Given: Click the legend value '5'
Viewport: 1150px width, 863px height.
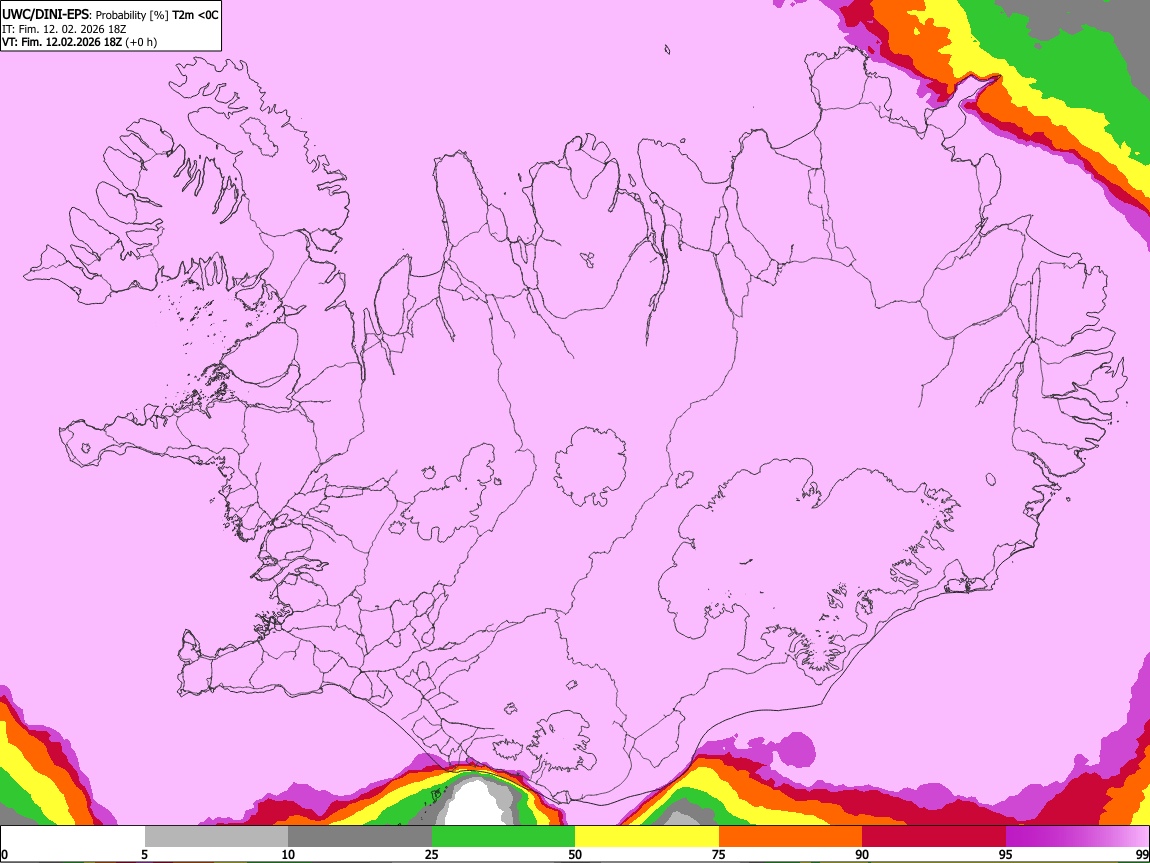Looking at the screenshot, I should pos(144,854).
